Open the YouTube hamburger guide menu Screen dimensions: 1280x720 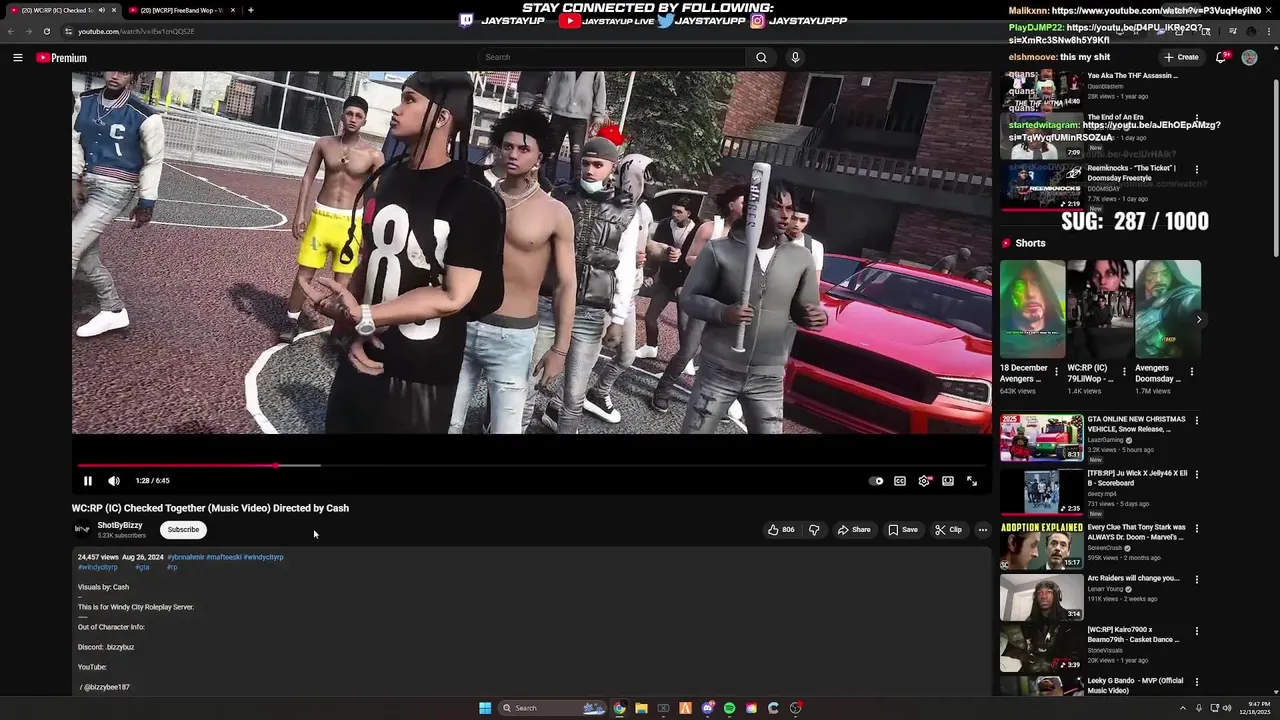tap(18, 58)
